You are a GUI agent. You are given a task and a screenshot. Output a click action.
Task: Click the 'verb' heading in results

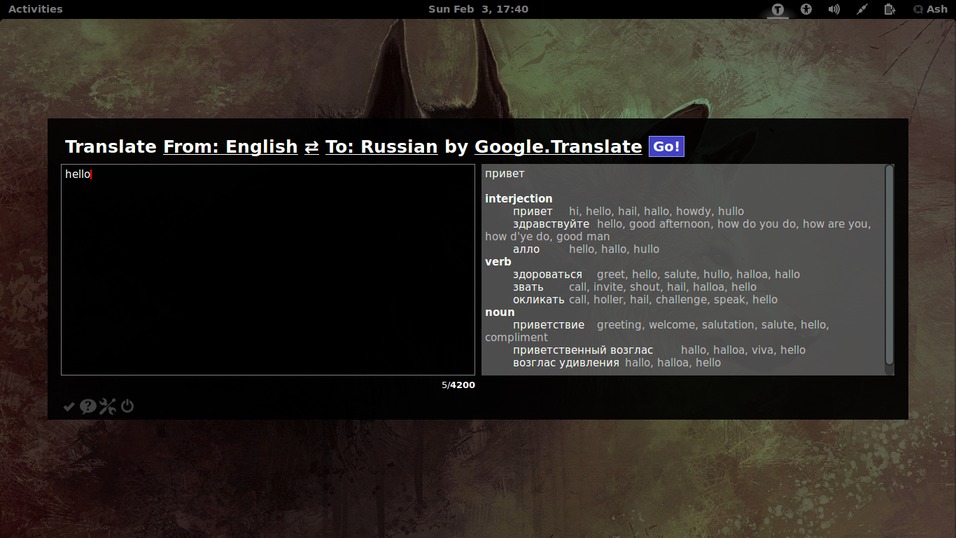pyautogui.click(x=498, y=262)
